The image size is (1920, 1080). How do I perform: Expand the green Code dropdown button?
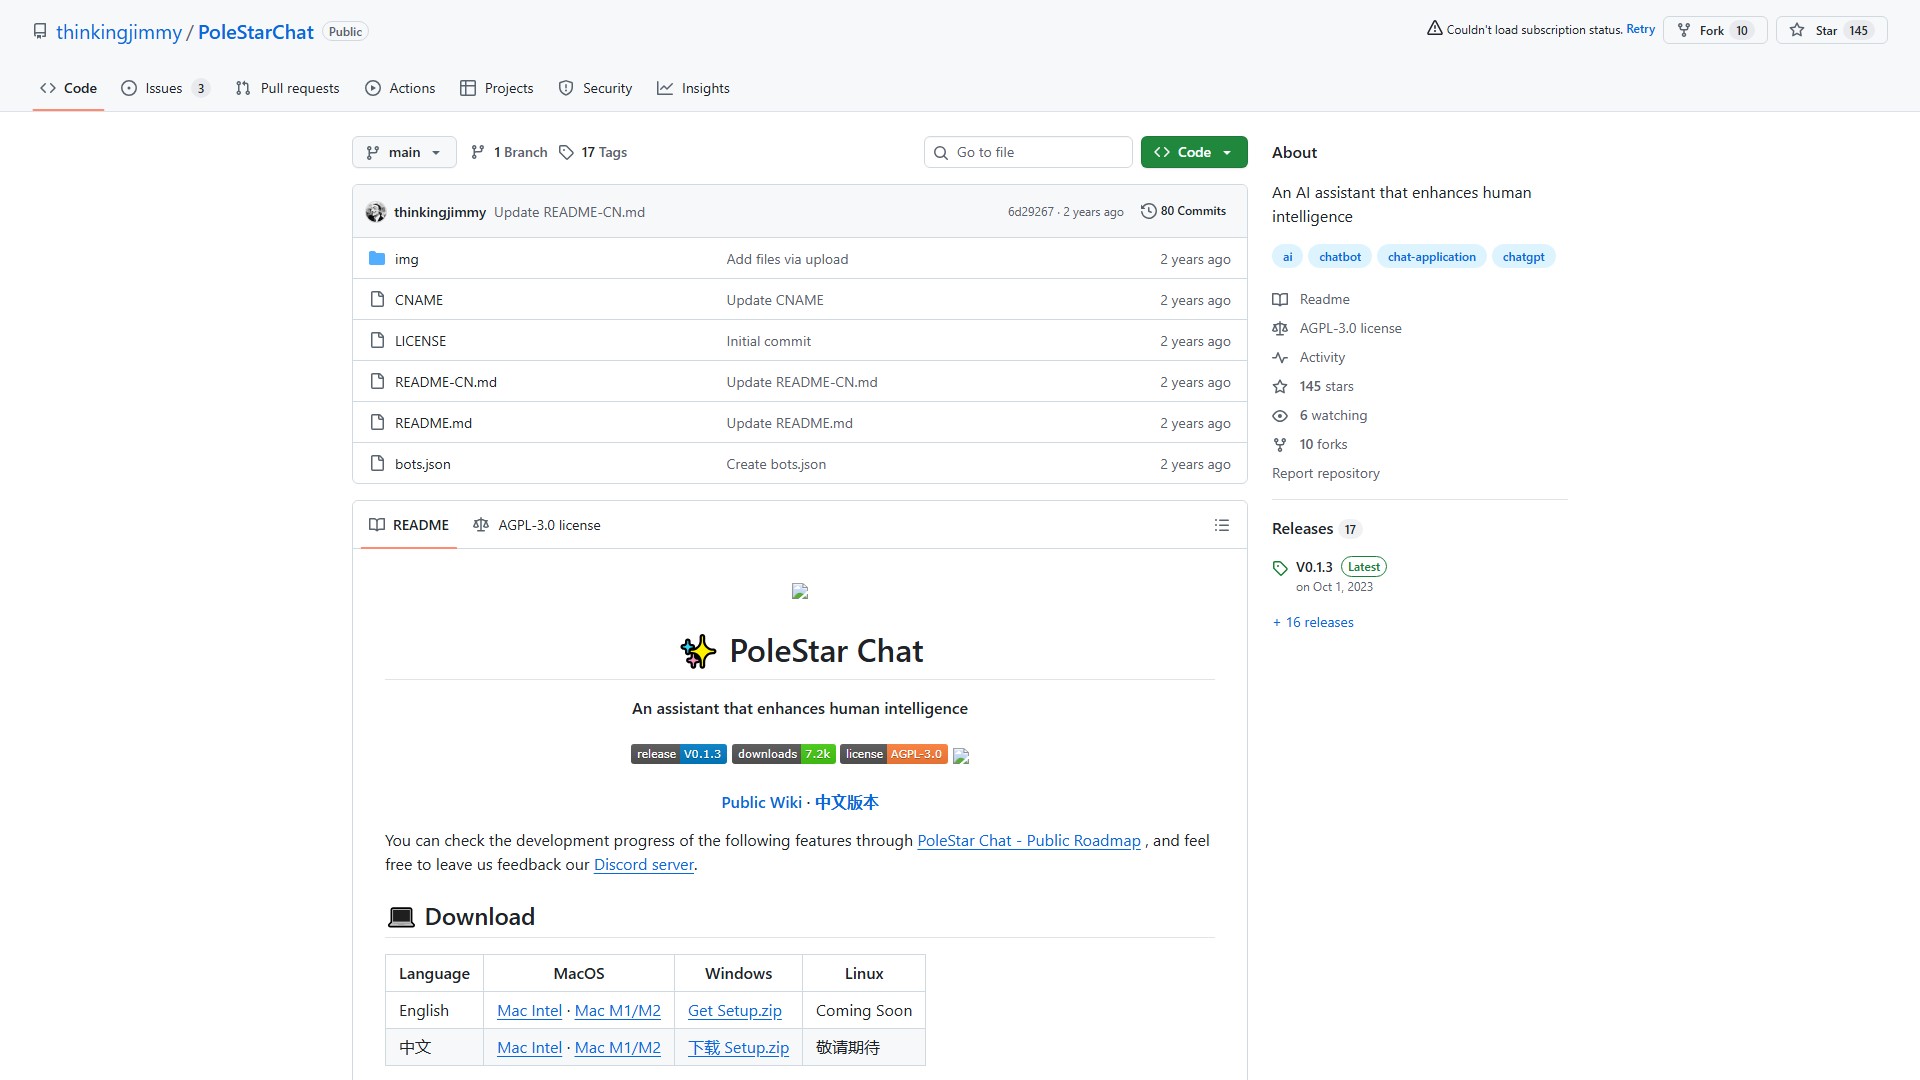tap(1194, 152)
